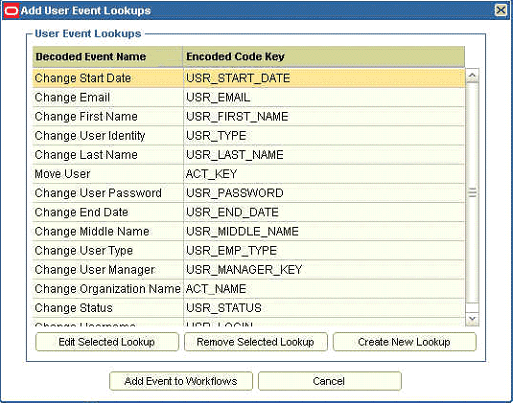Viewport: 513px width, 403px height.
Task: Click the USR_MANAGER_KEY code key cell
Action: click(324, 270)
